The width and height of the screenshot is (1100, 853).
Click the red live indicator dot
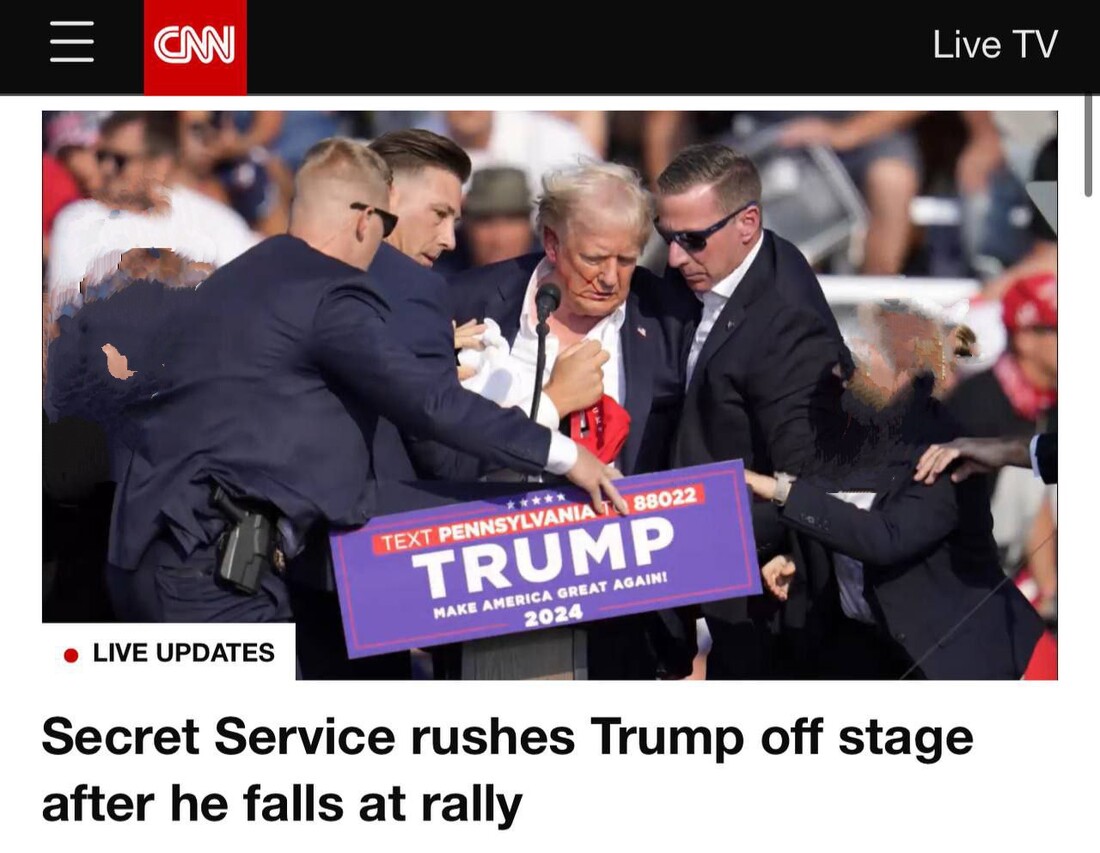pos(71,655)
